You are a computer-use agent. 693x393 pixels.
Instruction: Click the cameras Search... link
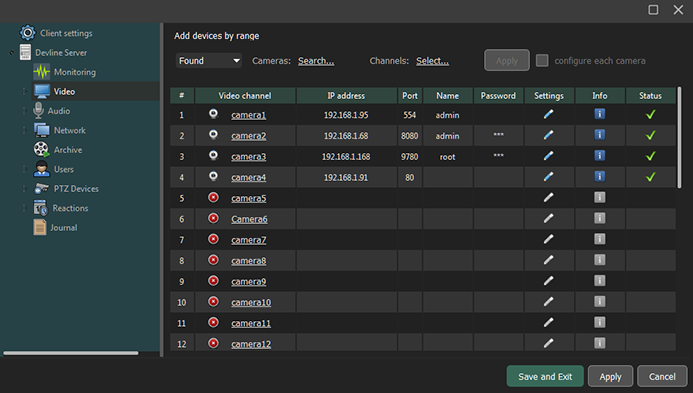[x=316, y=61]
